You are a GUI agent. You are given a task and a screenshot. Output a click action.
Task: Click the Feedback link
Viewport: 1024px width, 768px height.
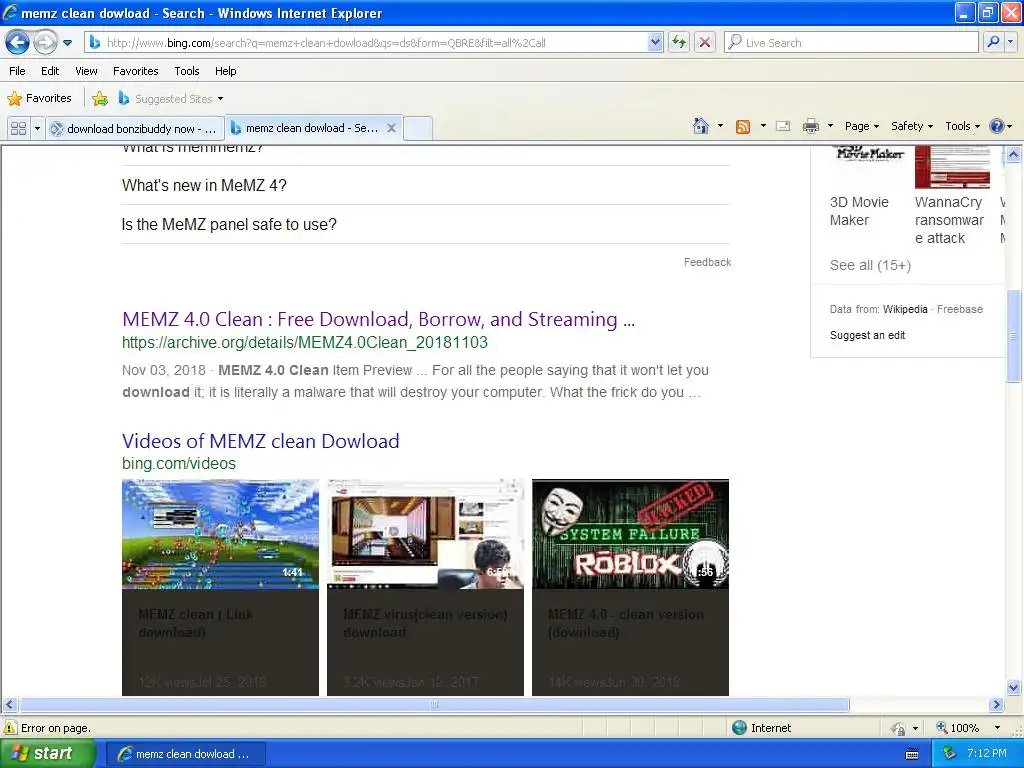(707, 262)
